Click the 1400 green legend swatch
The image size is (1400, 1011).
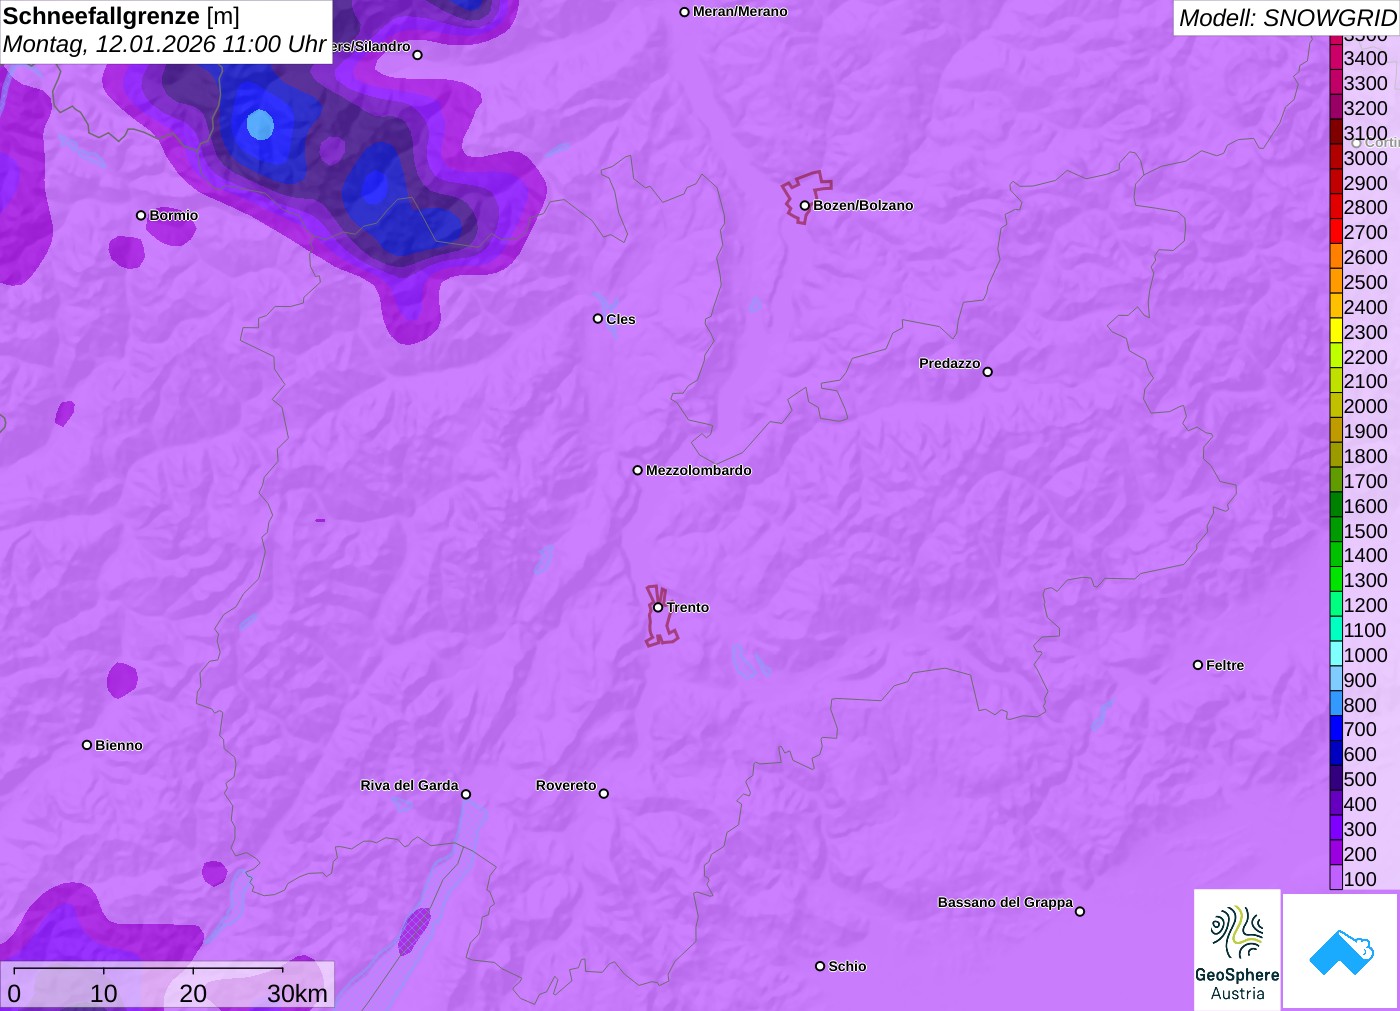pos(1336,555)
